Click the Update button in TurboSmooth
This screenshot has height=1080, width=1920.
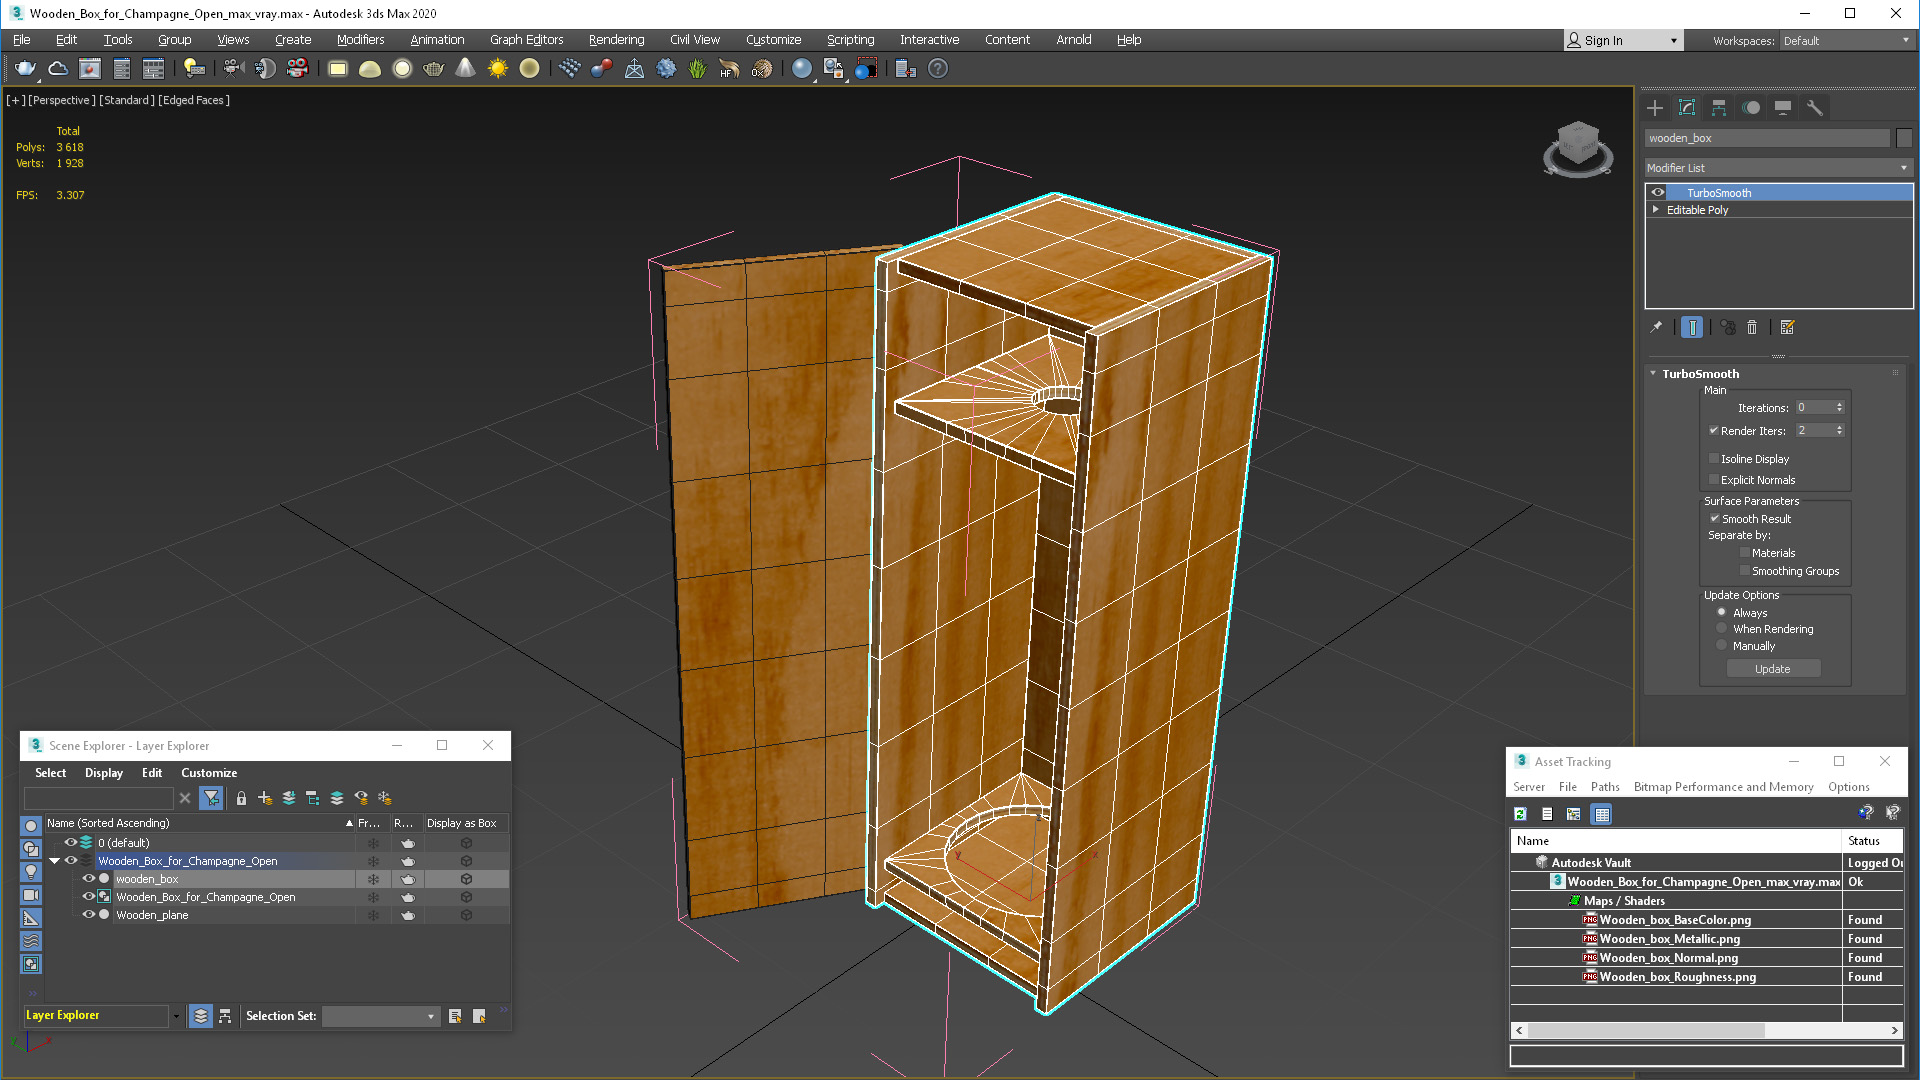[x=1773, y=669]
